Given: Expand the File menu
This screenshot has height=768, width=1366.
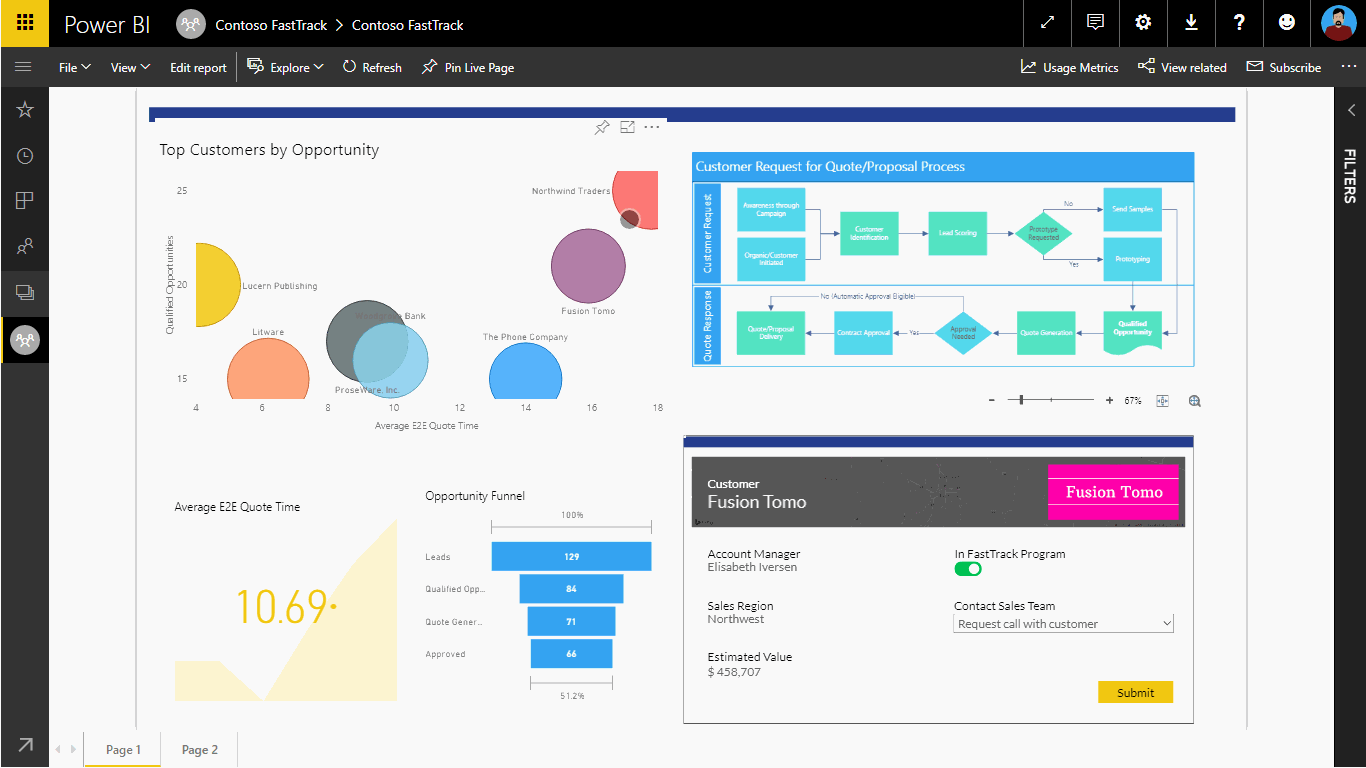Looking at the screenshot, I should click(74, 67).
